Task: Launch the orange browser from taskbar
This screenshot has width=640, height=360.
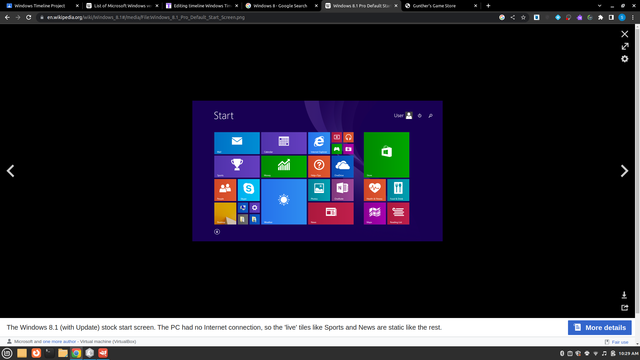Action: point(36,353)
